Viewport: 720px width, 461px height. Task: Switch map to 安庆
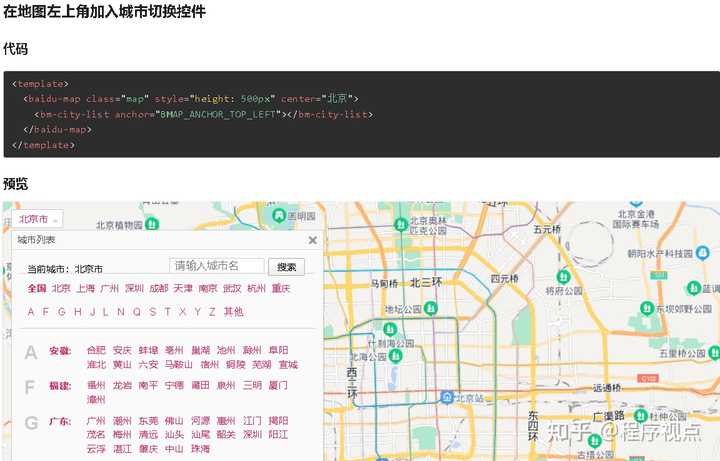click(x=122, y=350)
